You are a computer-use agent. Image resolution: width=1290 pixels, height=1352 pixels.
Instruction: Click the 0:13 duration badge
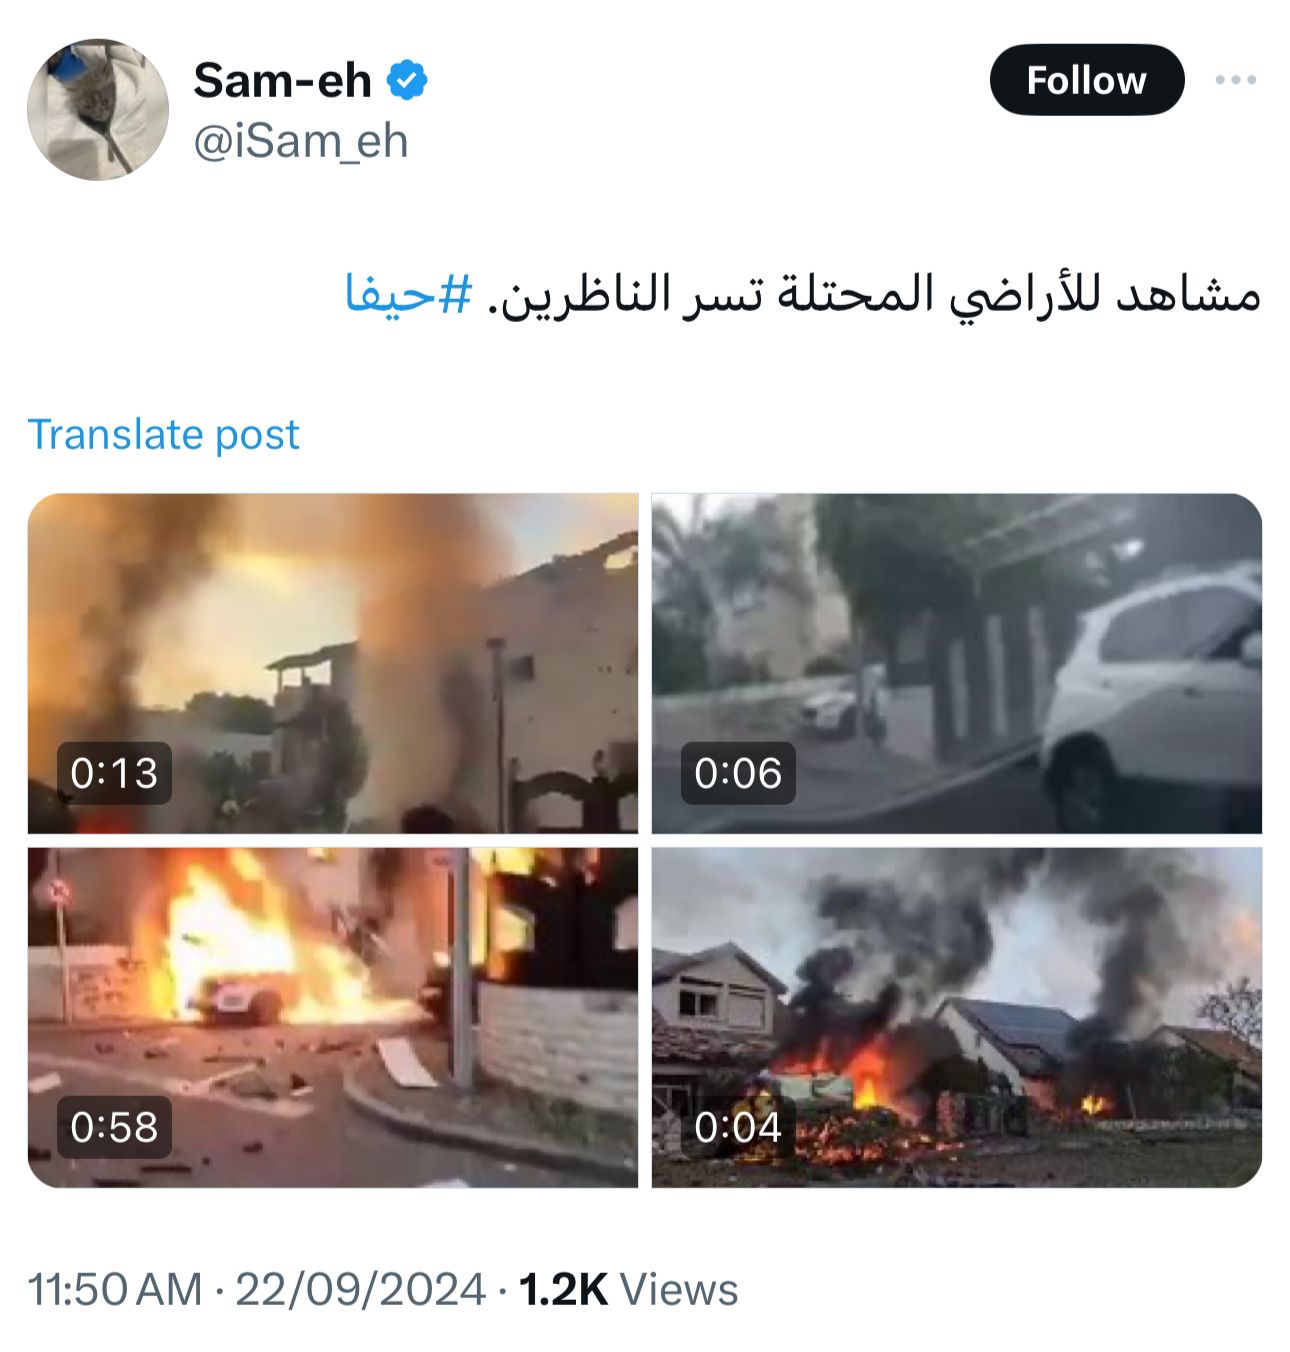pyautogui.click(x=114, y=773)
